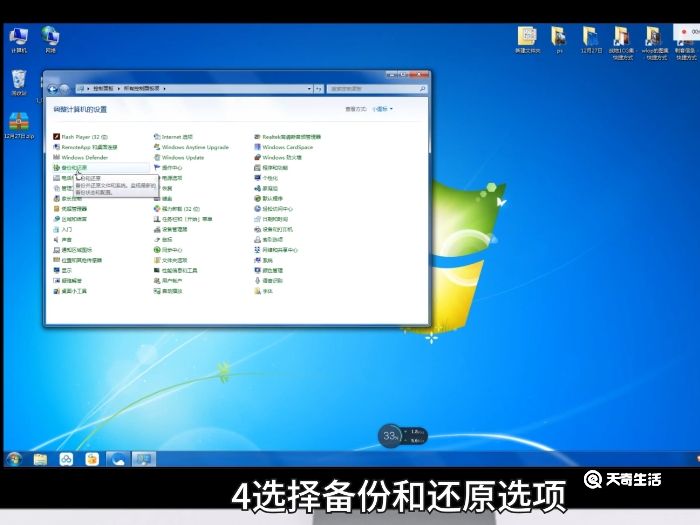Click 控制面板 breadcrumb in address bar
The height and width of the screenshot is (525, 700).
104,89
